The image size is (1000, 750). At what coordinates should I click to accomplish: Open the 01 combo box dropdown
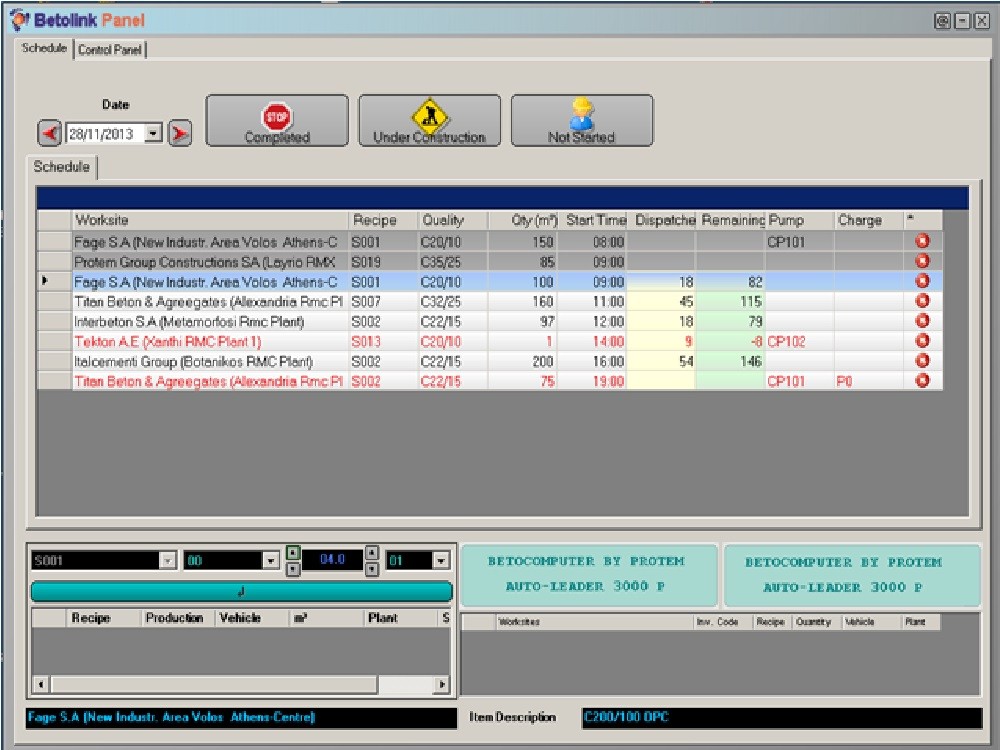[x=441, y=561]
